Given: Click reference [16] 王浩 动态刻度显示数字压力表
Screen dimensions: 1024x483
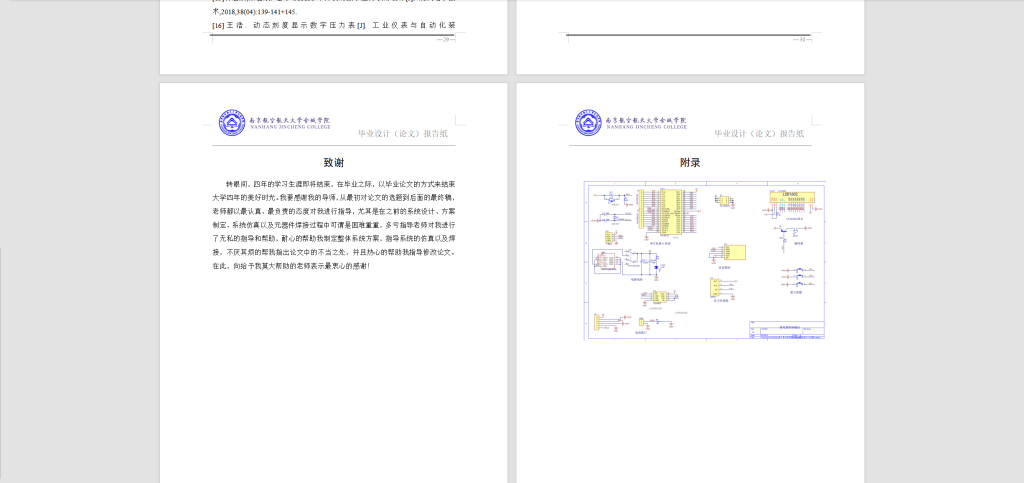Looking at the screenshot, I should (x=334, y=25).
